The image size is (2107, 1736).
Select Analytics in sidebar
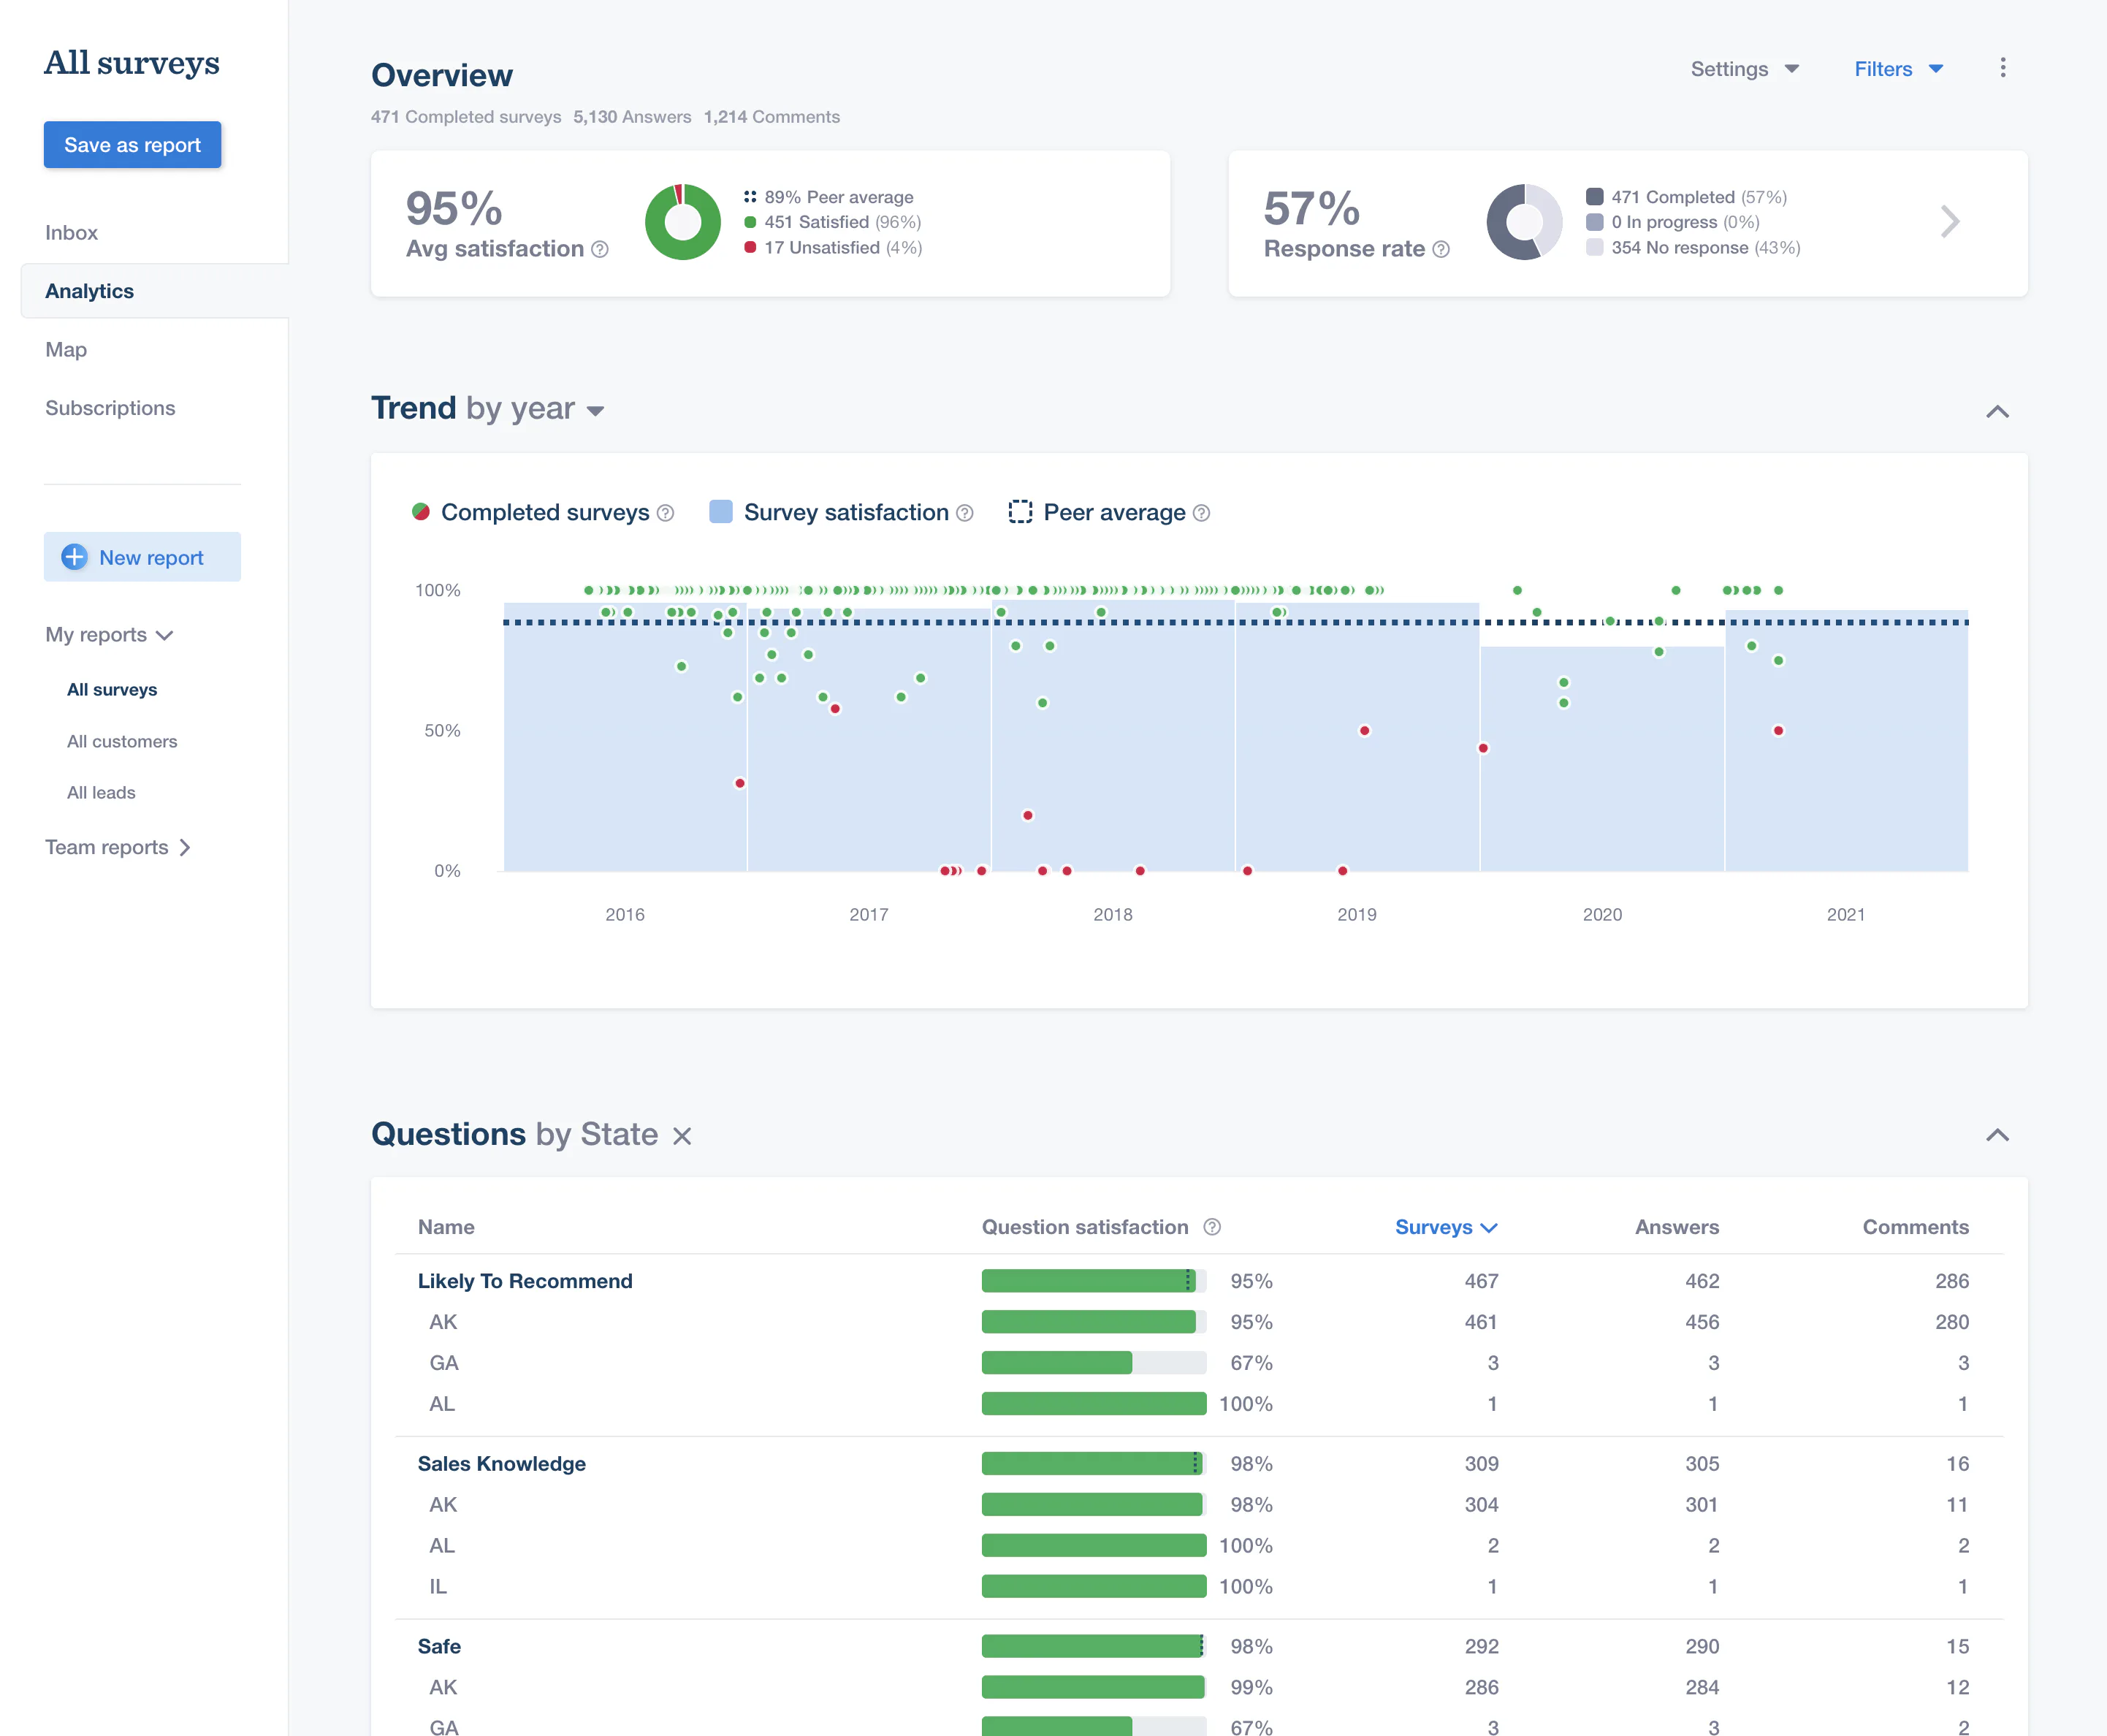[x=155, y=291]
